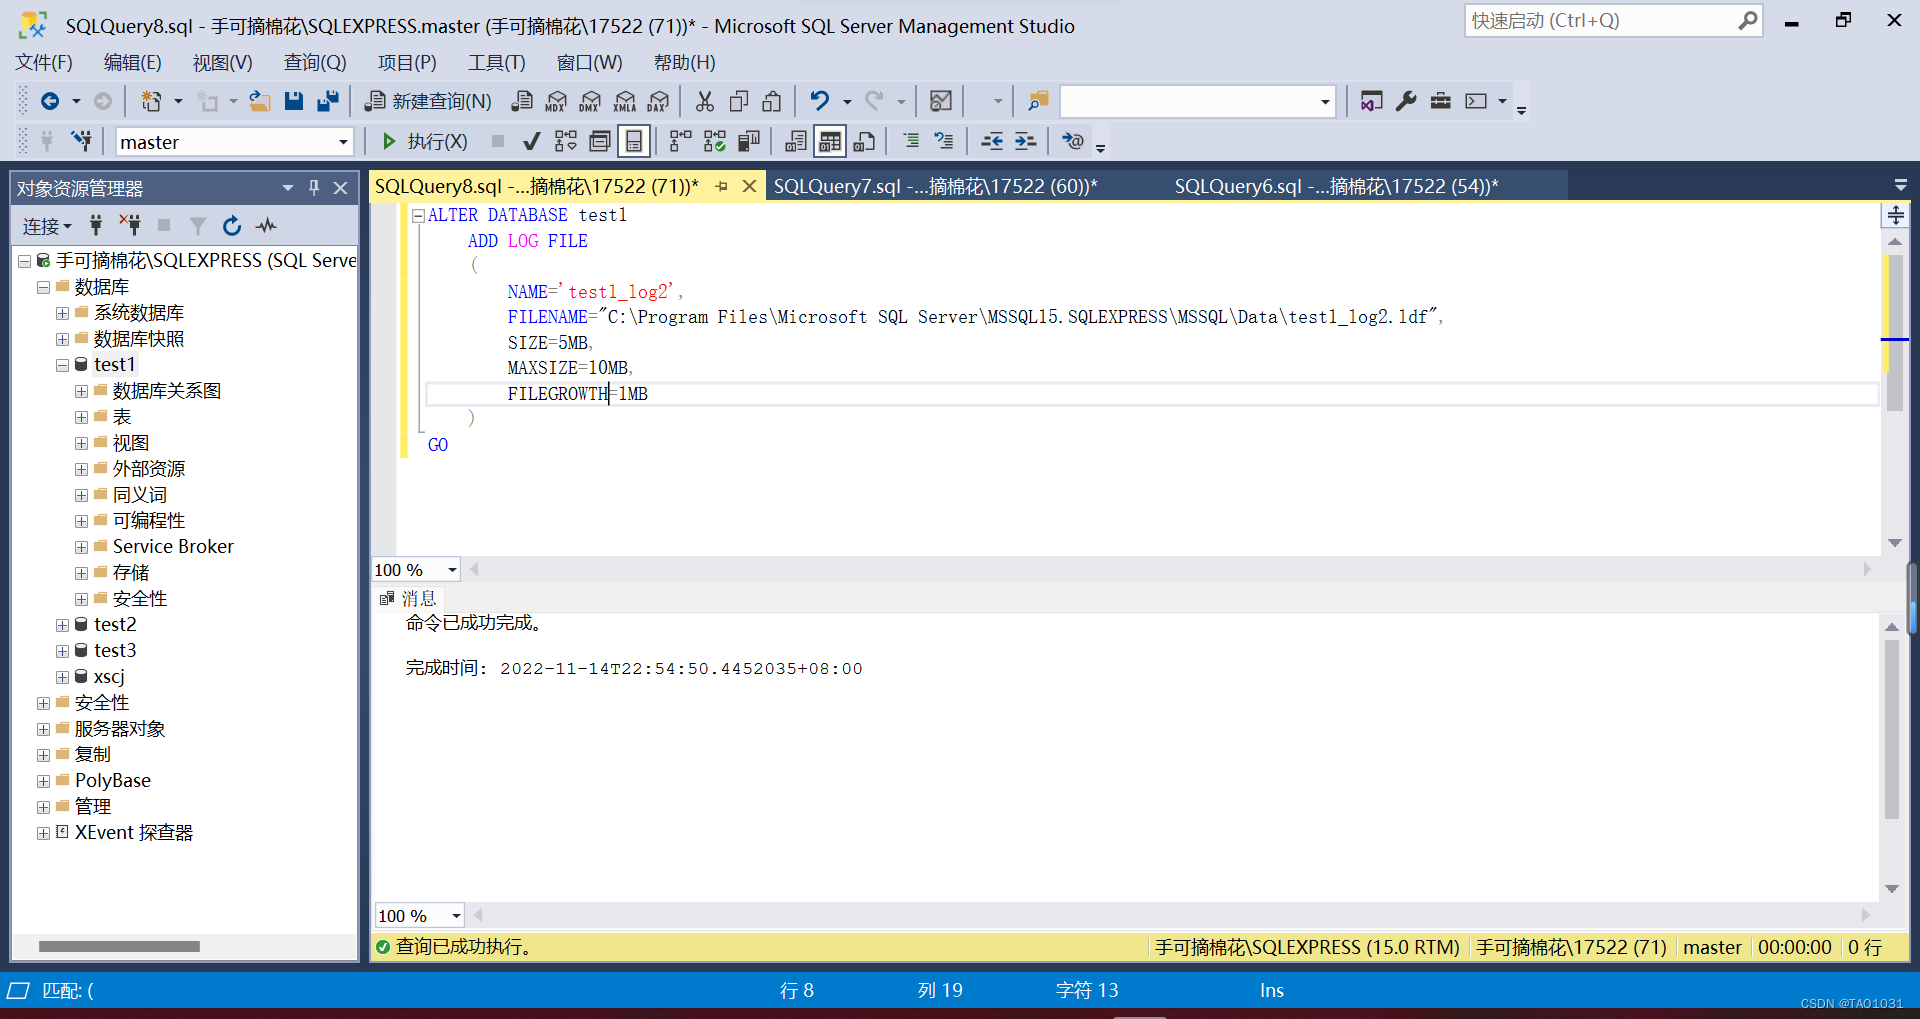Comment out the selected lines icon

[911, 142]
